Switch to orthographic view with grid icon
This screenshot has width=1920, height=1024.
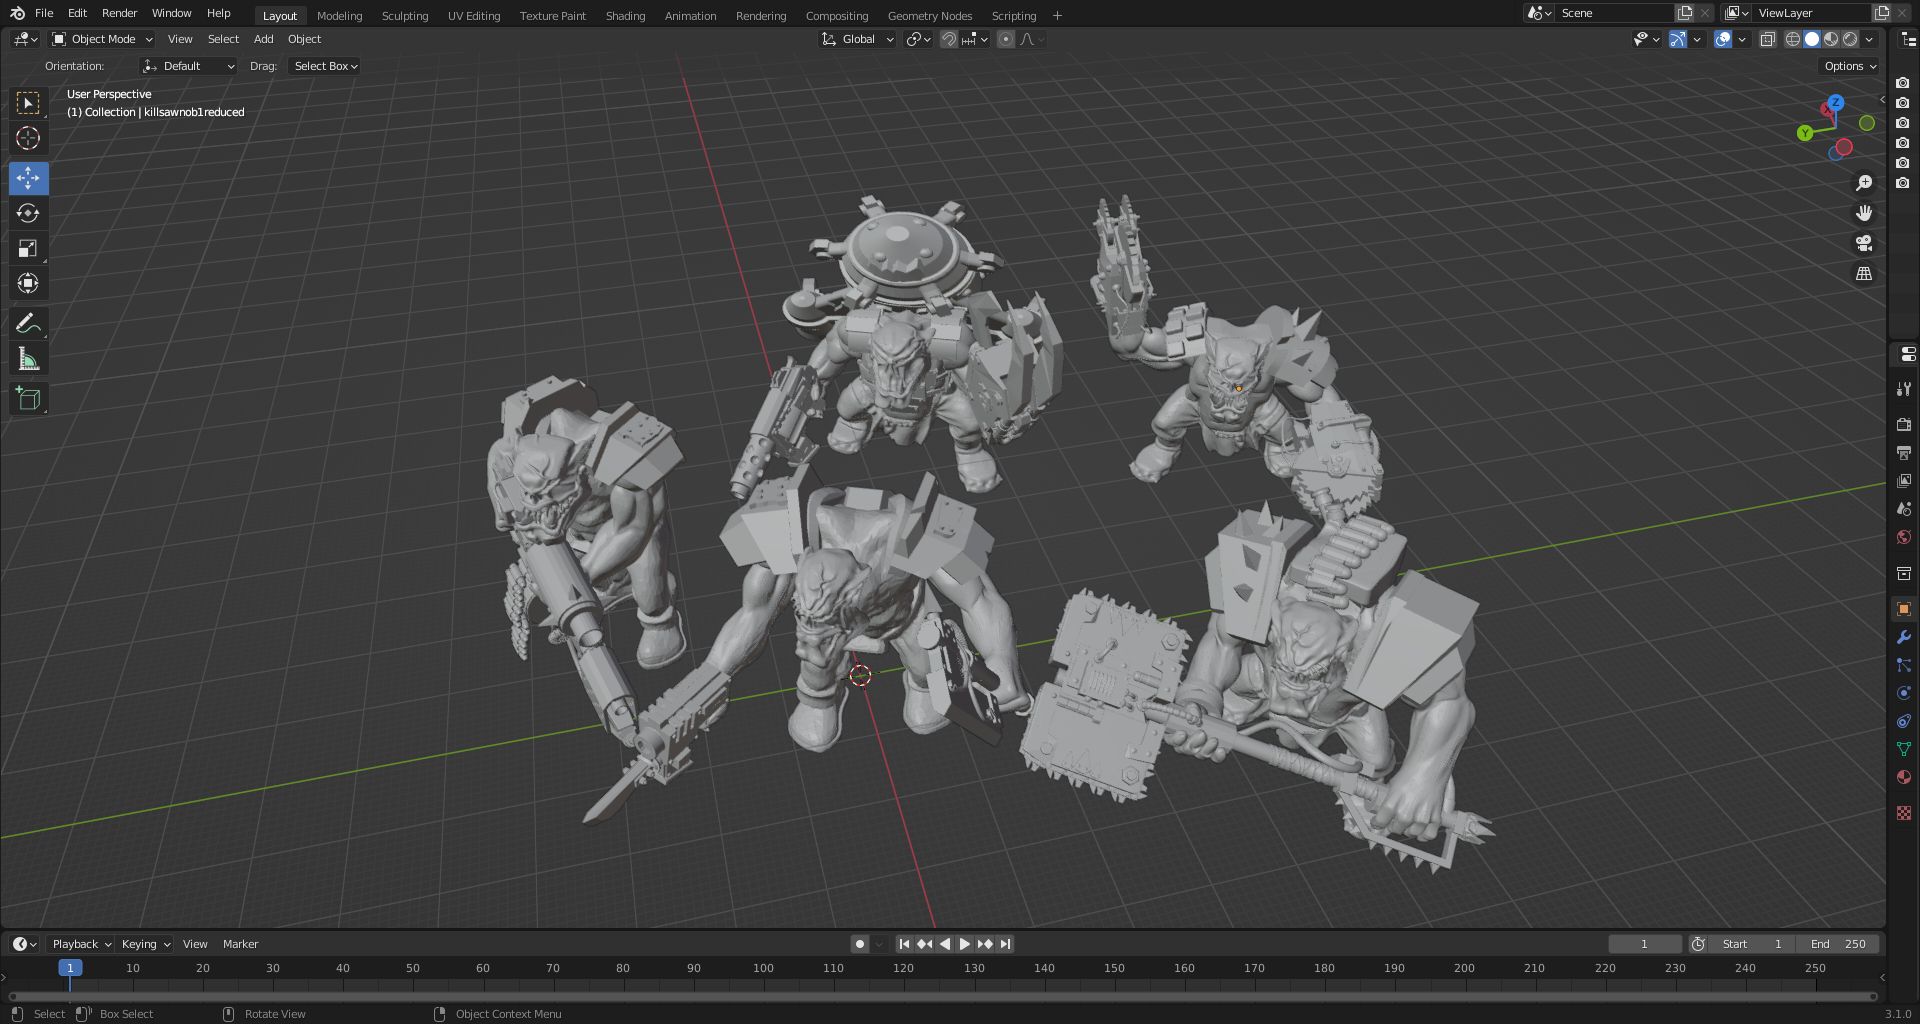click(x=1864, y=274)
